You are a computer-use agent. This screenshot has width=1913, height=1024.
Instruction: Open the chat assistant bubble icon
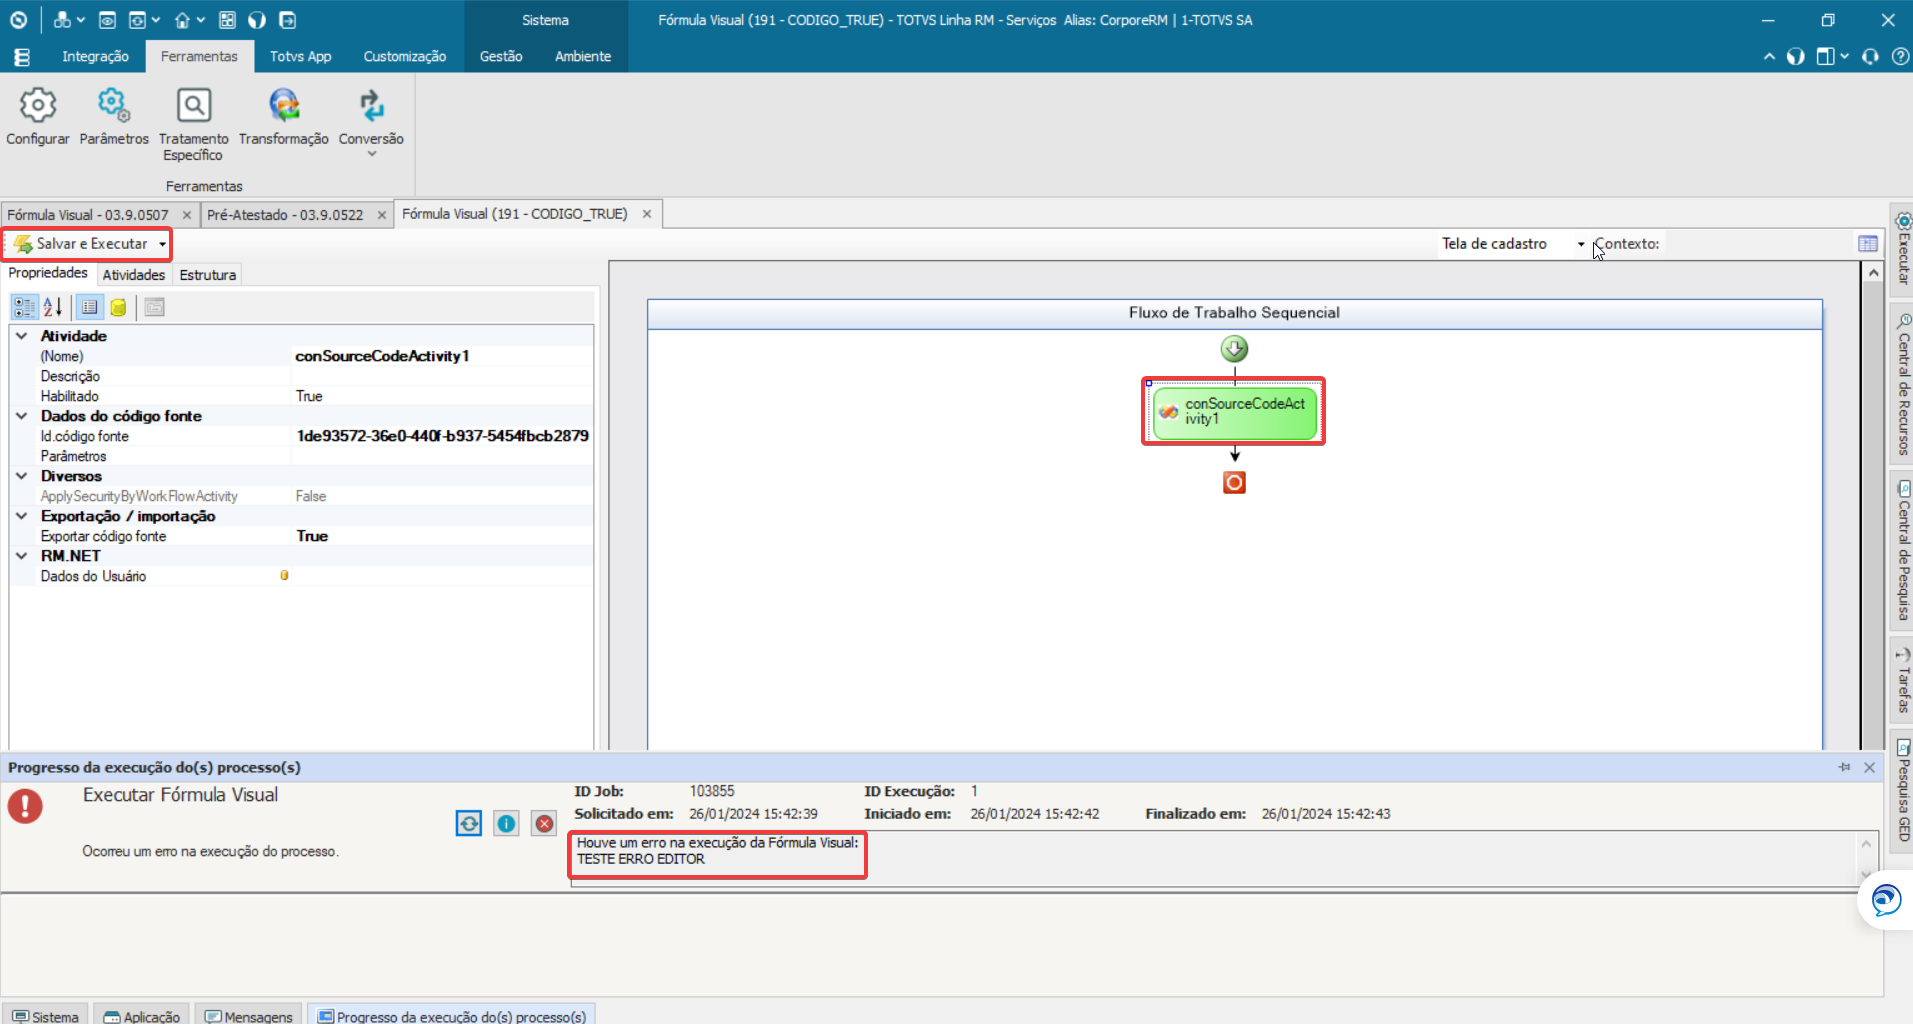coord(1886,900)
